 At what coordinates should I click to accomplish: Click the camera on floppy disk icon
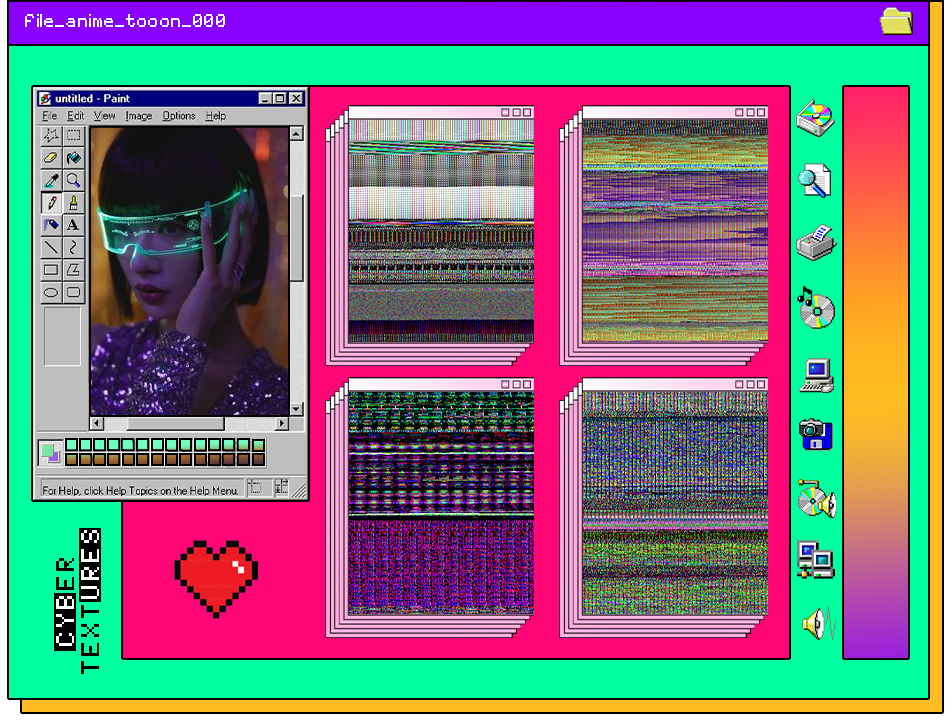(815, 435)
